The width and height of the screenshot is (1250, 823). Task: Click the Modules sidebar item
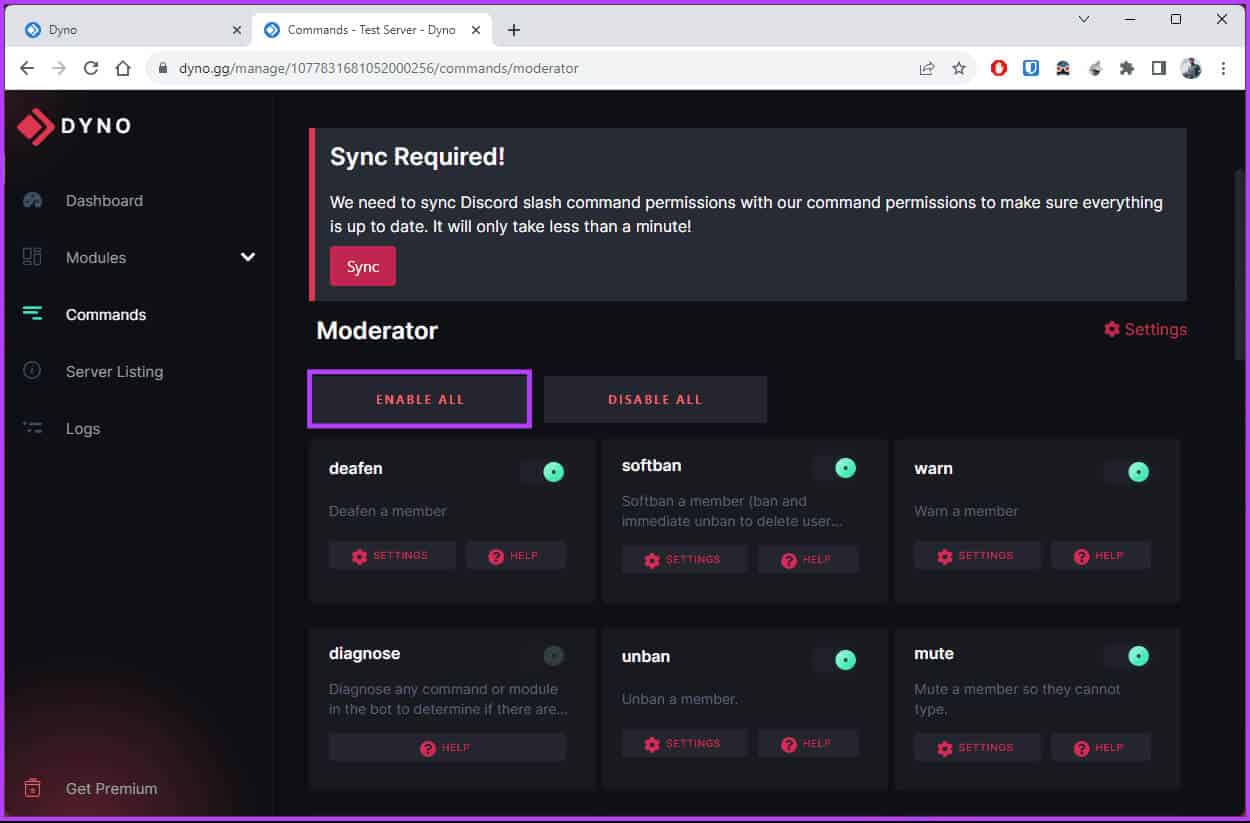96,257
